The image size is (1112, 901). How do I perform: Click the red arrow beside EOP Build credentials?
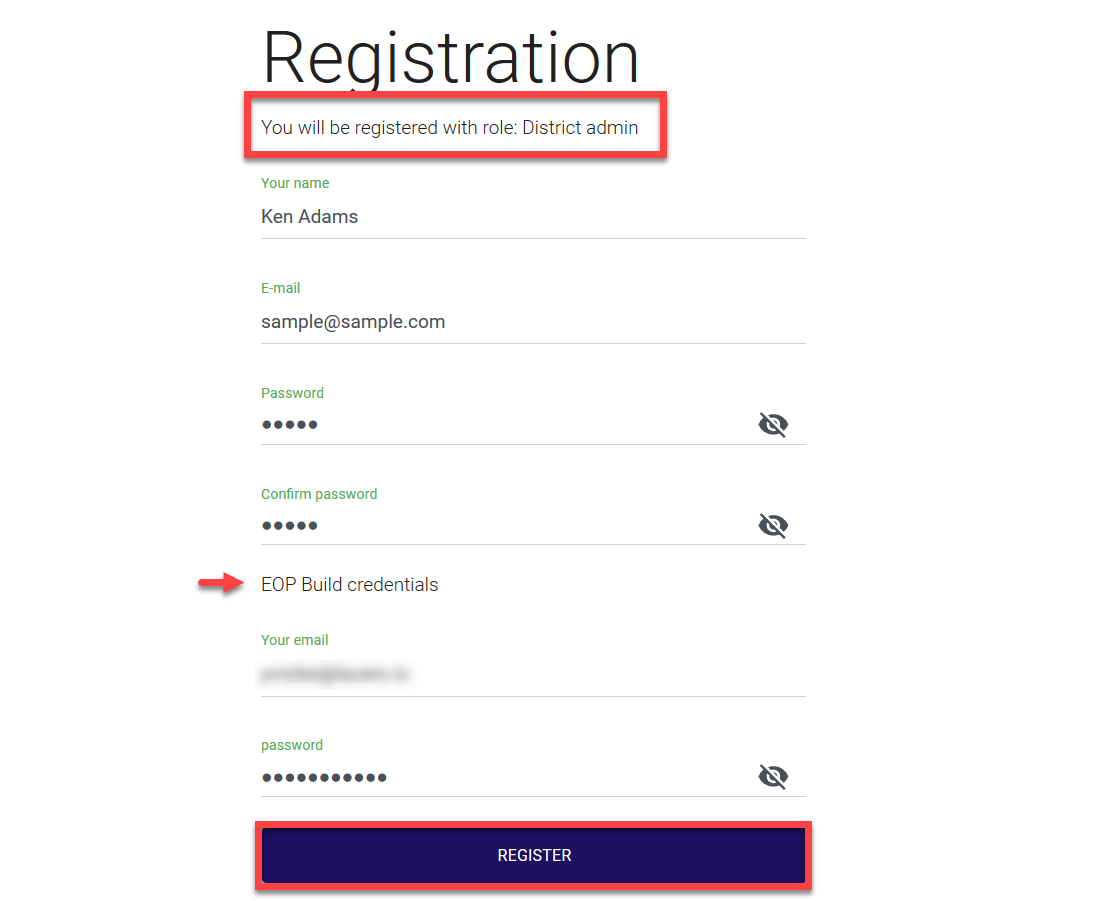pos(219,584)
